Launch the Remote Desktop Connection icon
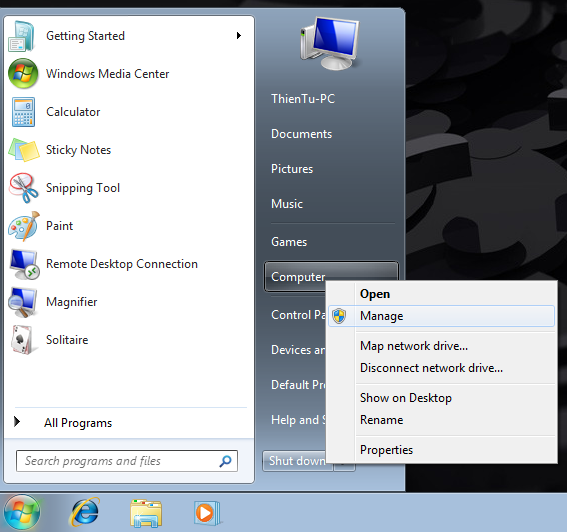Screen dimensions: 567x532 pyautogui.click(x=24, y=264)
